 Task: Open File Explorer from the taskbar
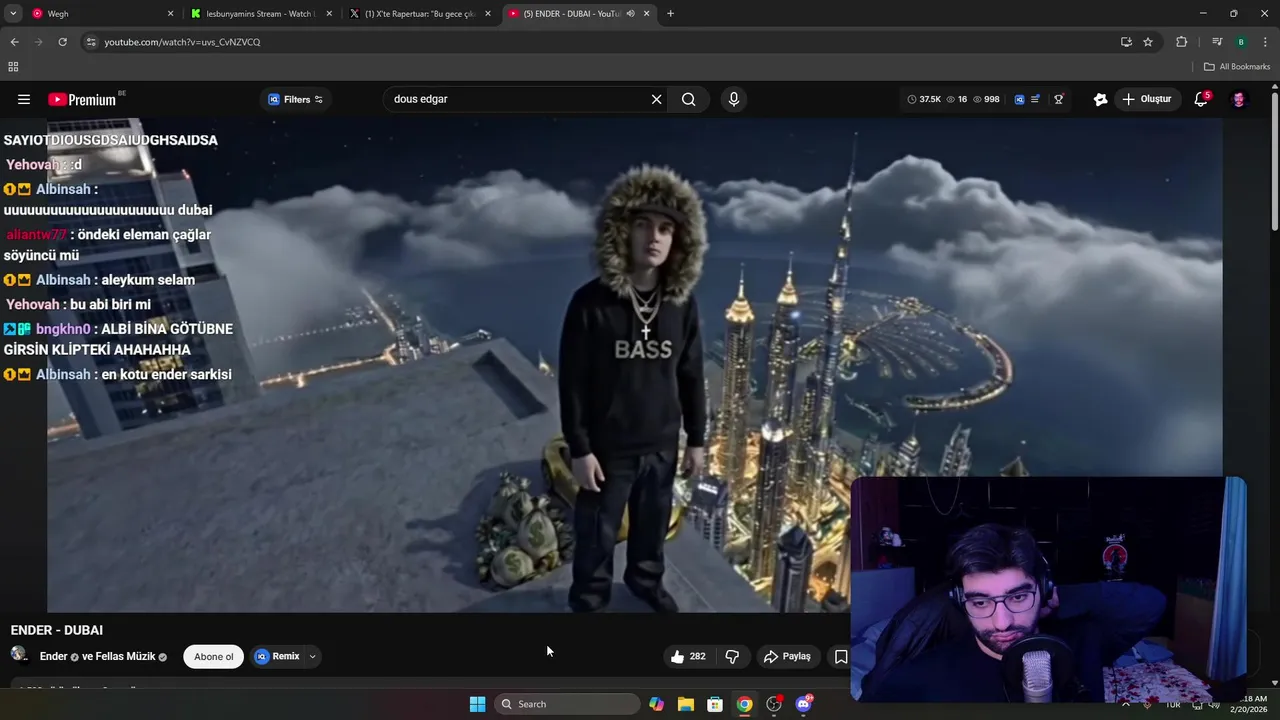686,704
